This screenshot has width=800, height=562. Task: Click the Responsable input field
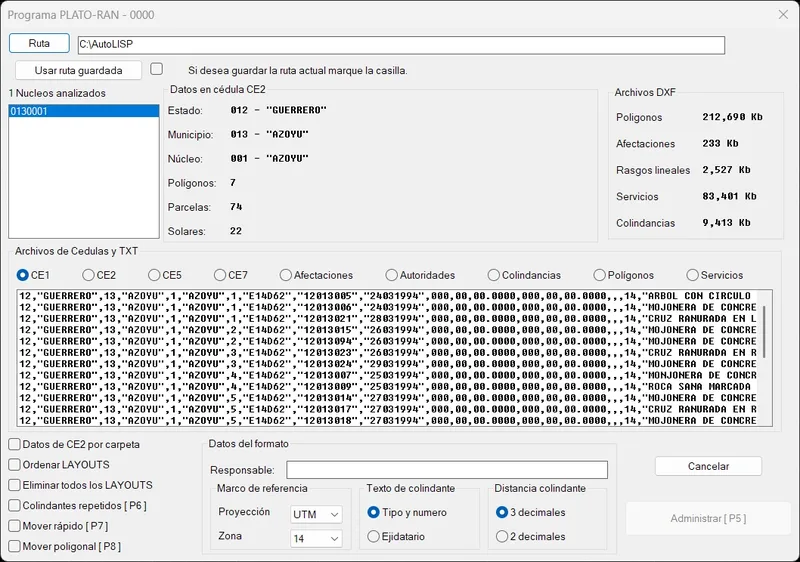(x=447, y=470)
